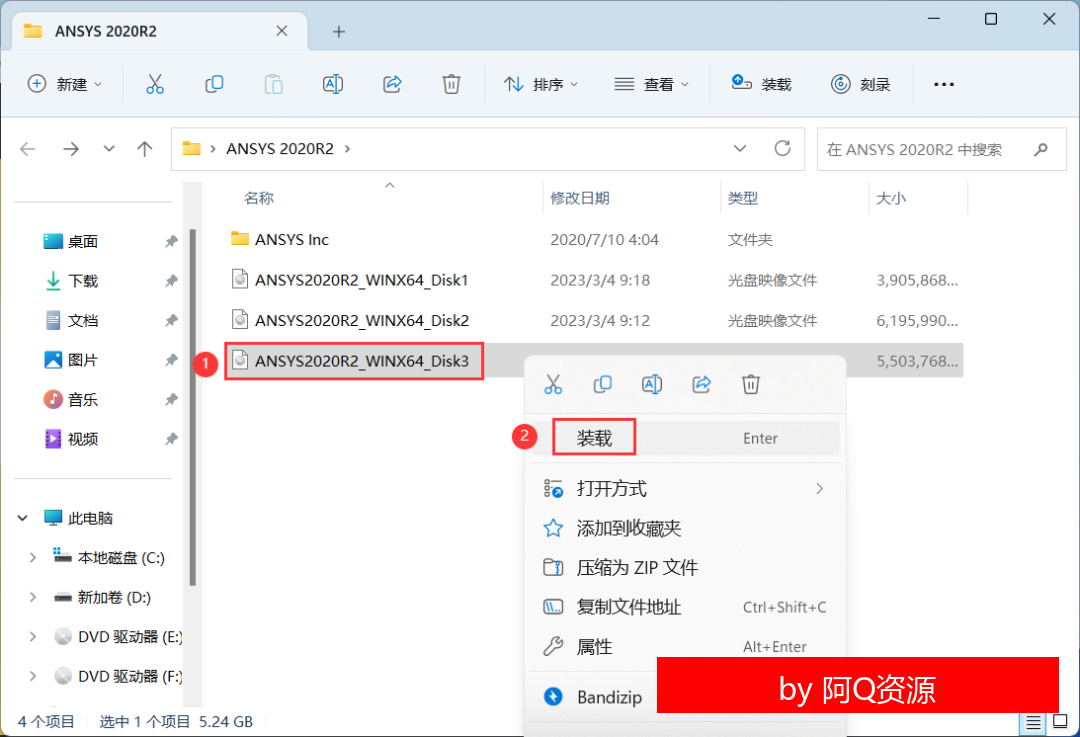Open the 排序 (Sort) dropdown menu
1080x737 pixels.
(541, 84)
